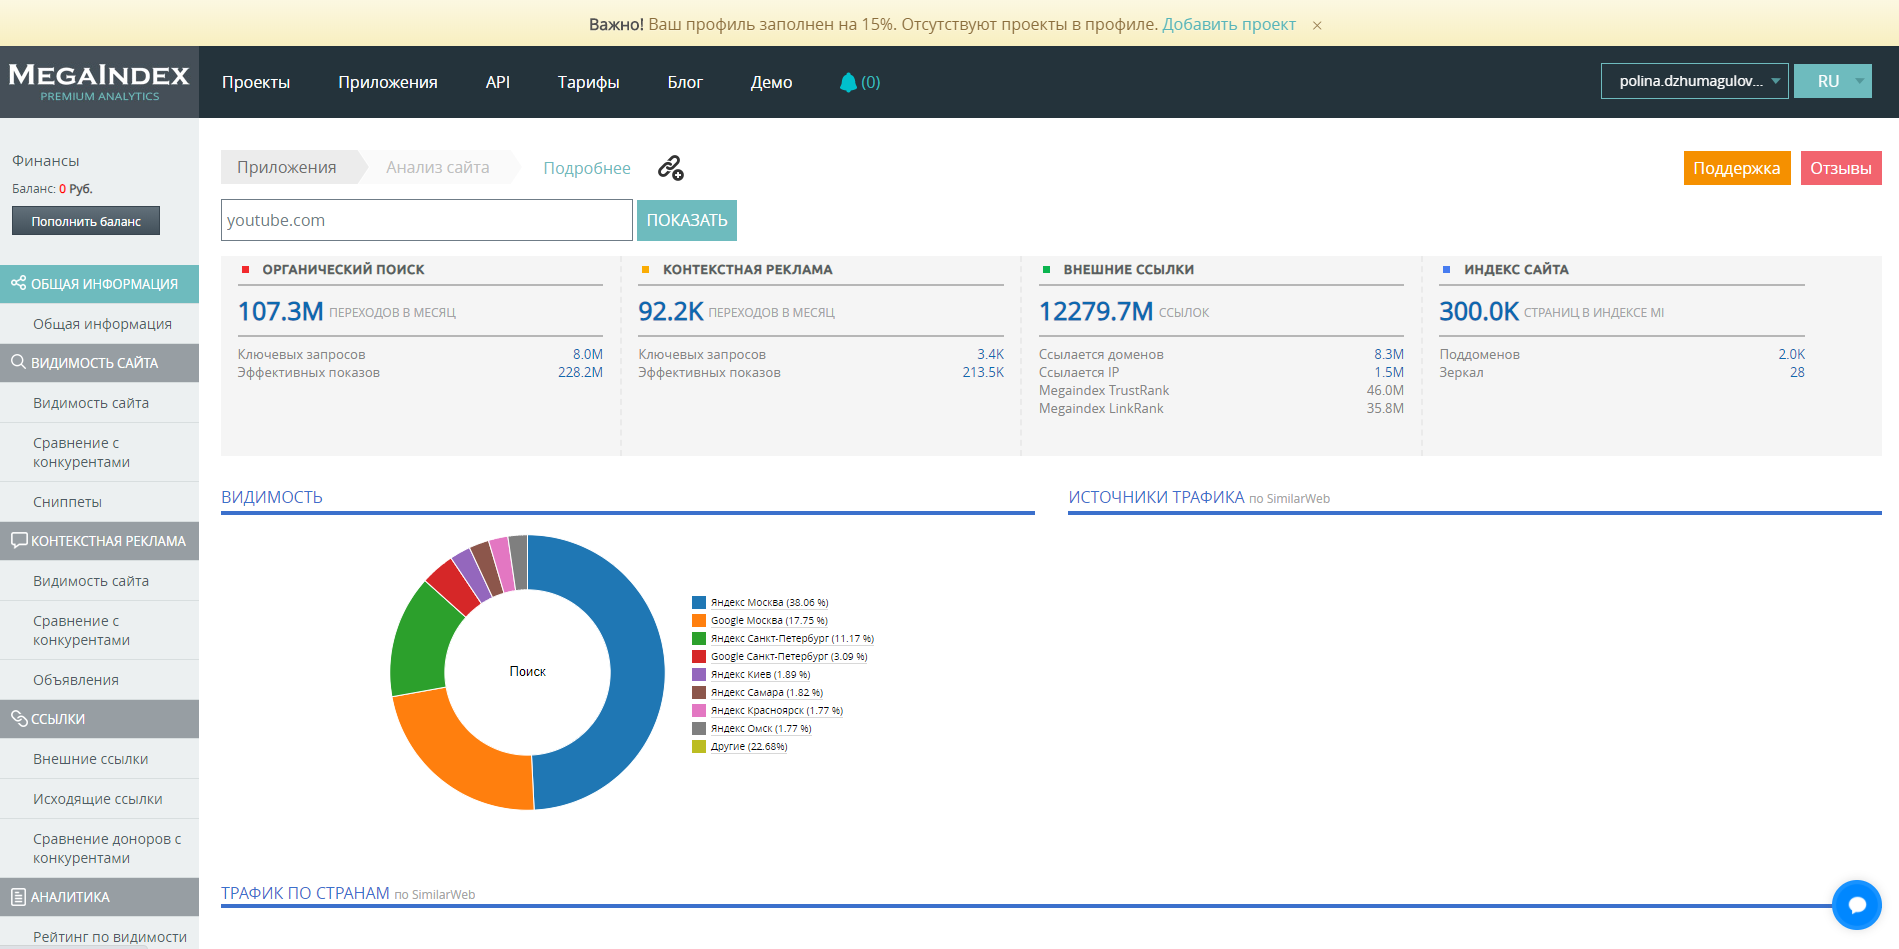The image size is (1899, 949).
Task: Click the 92.2K contextual ads value
Action: (671, 311)
